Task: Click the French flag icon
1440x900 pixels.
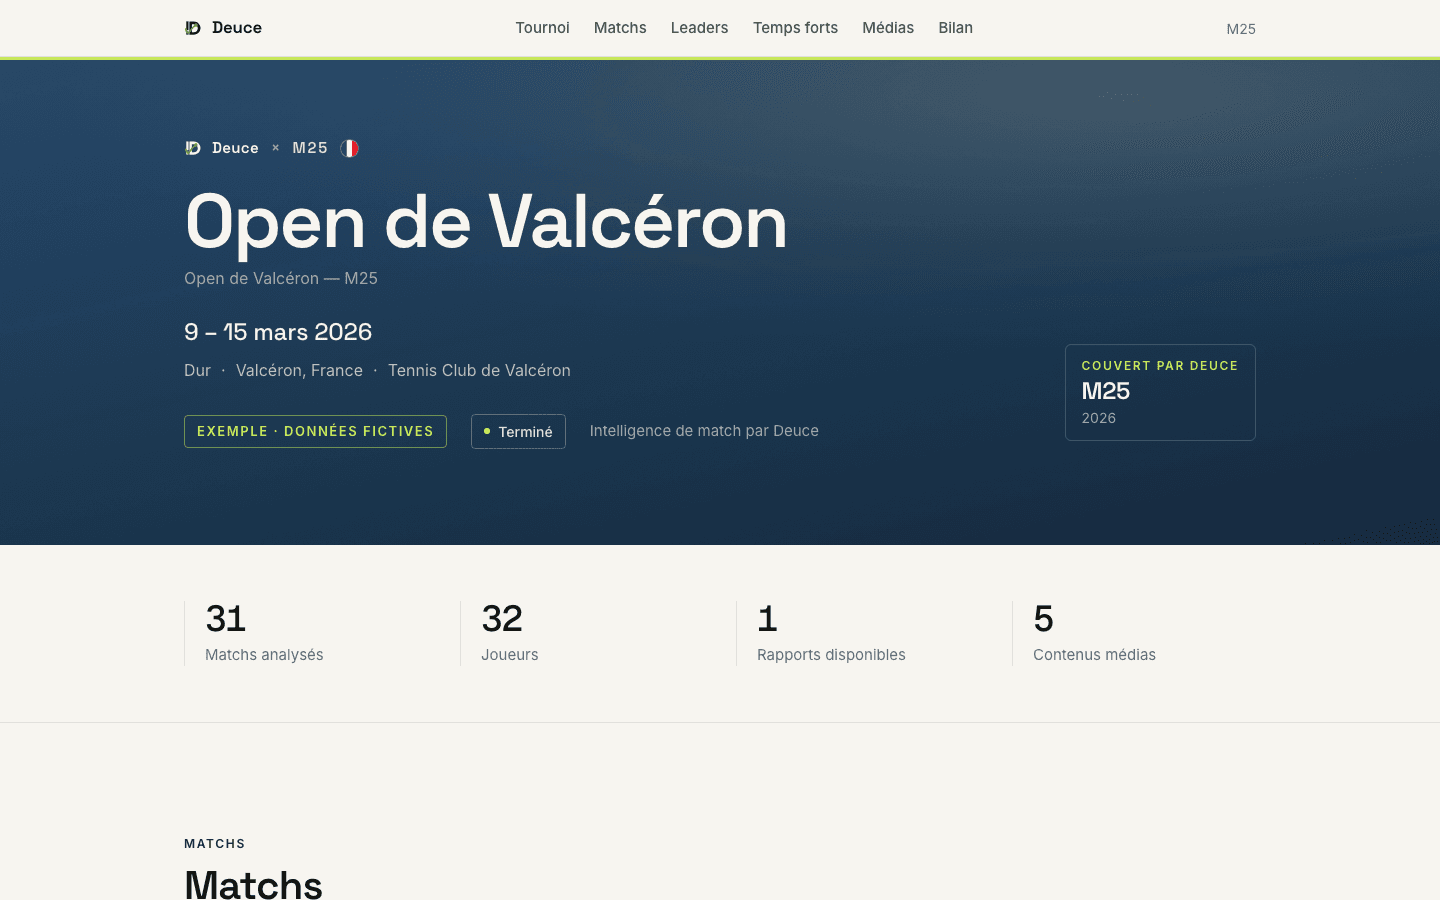Action: click(x=349, y=148)
